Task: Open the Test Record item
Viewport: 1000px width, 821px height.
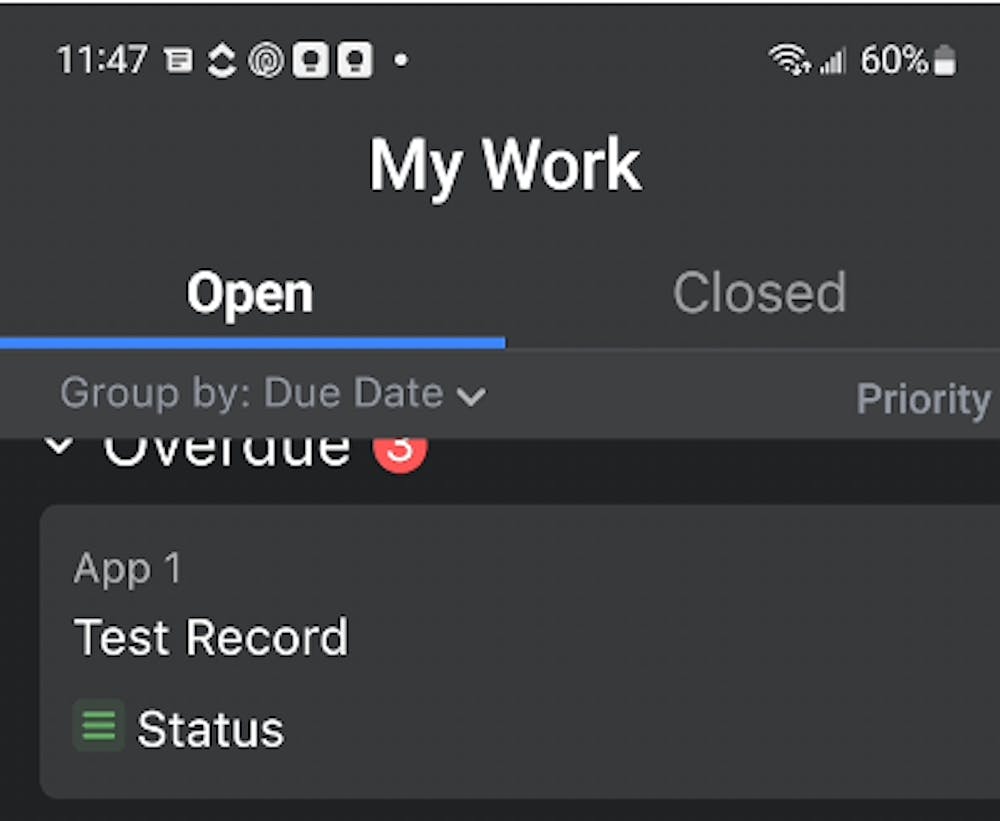Action: coord(211,637)
